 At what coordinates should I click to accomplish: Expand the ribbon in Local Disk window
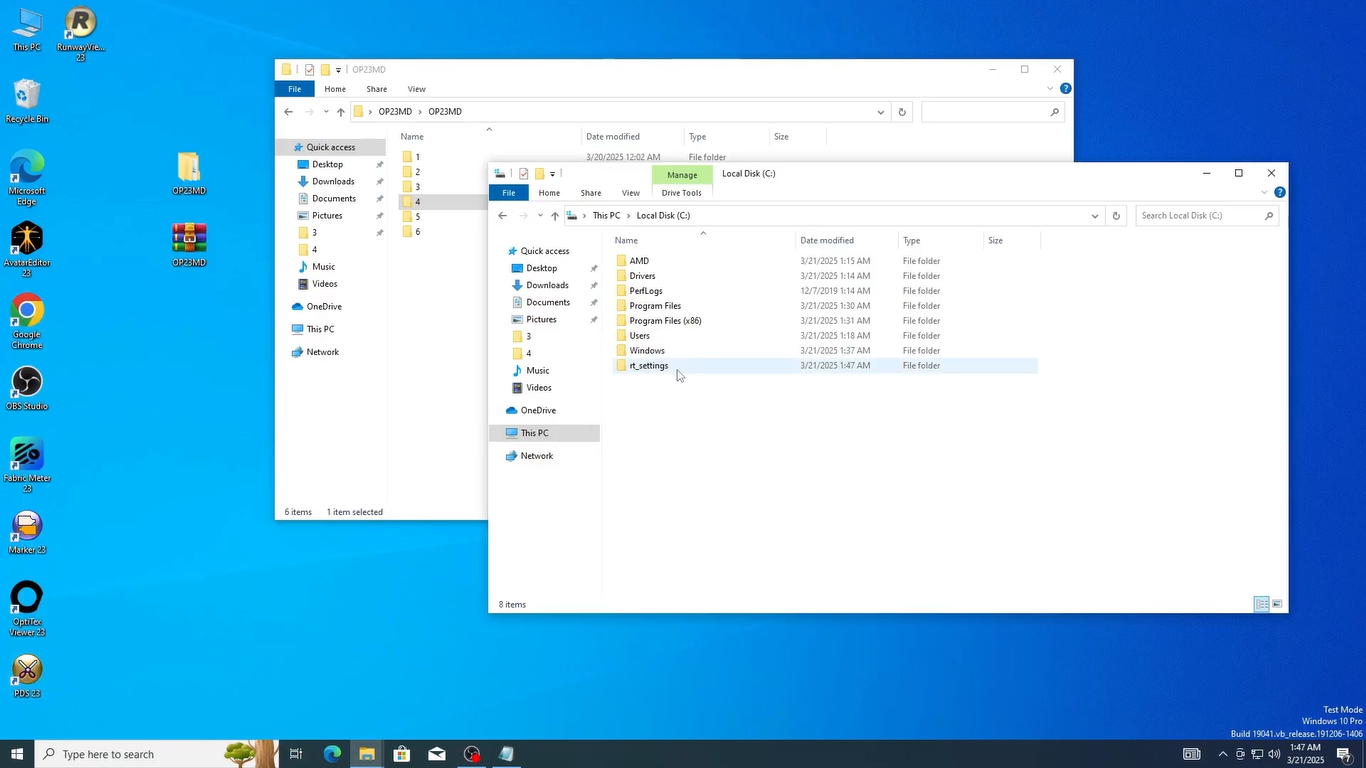(x=1264, y=193)
